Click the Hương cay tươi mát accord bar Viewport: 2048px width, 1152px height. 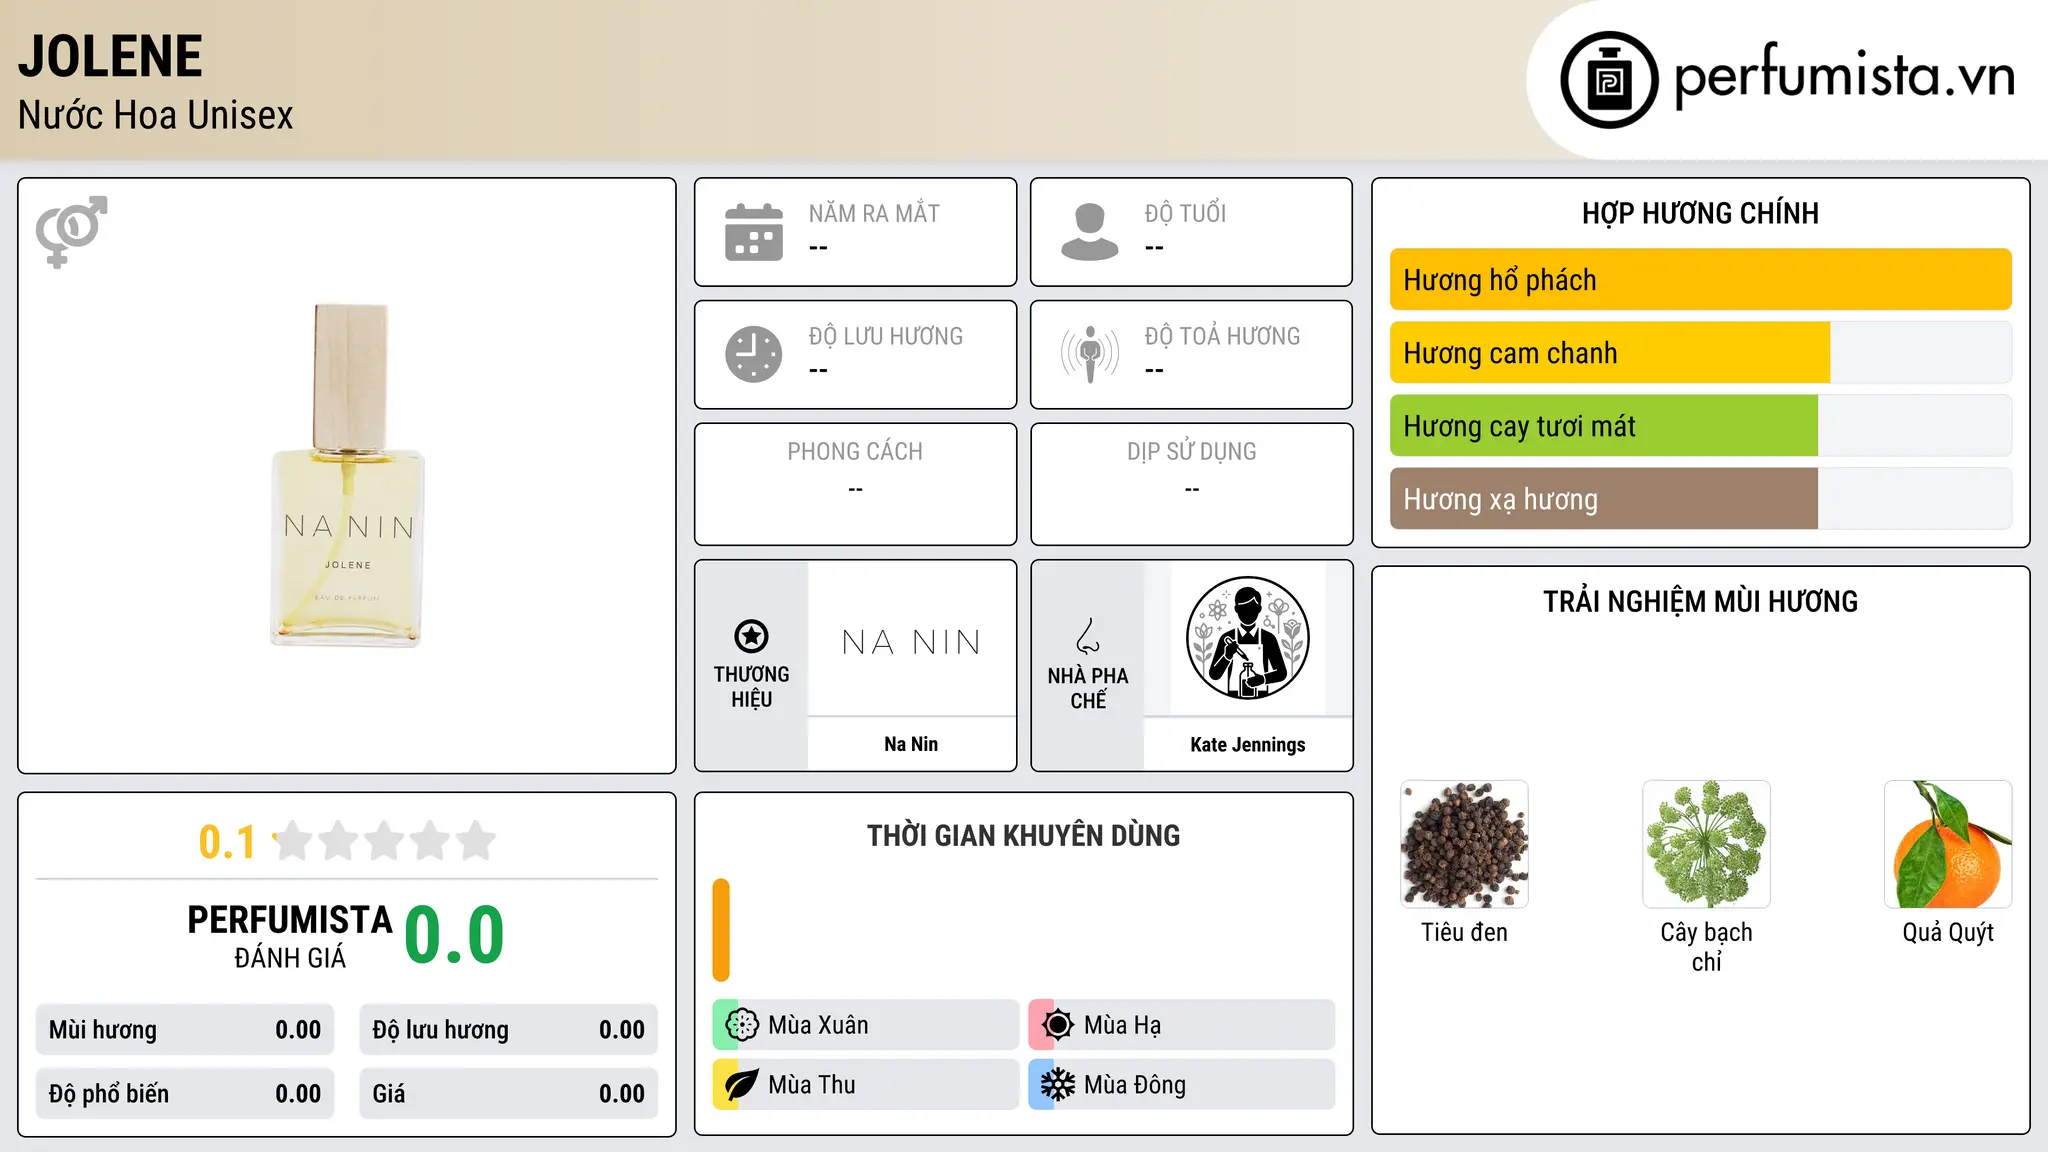[x=1700, y=426]
